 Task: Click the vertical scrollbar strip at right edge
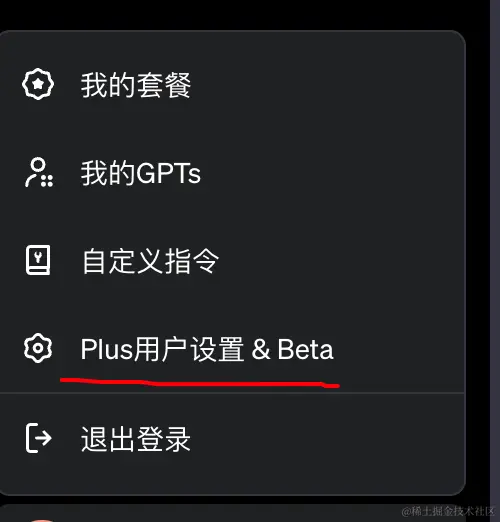tap(495, 261)
